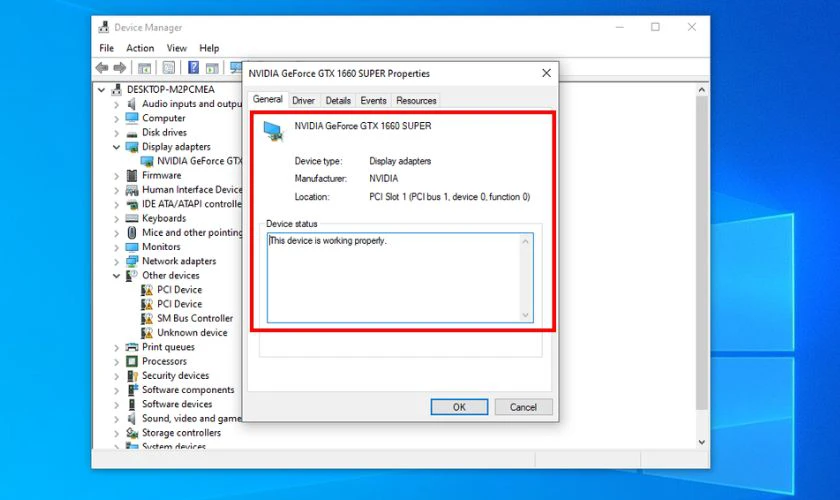
Task: Expand the Monitors node
Action: pyautogui.click(x=117, y=247)
